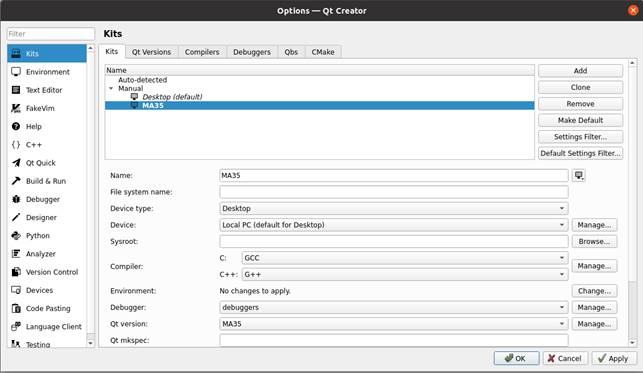Click the kits panel scroll up arrow
Image resolution: width=643 pixels, height=373 pixels.
pyautogui.click(x=632, y=63)
